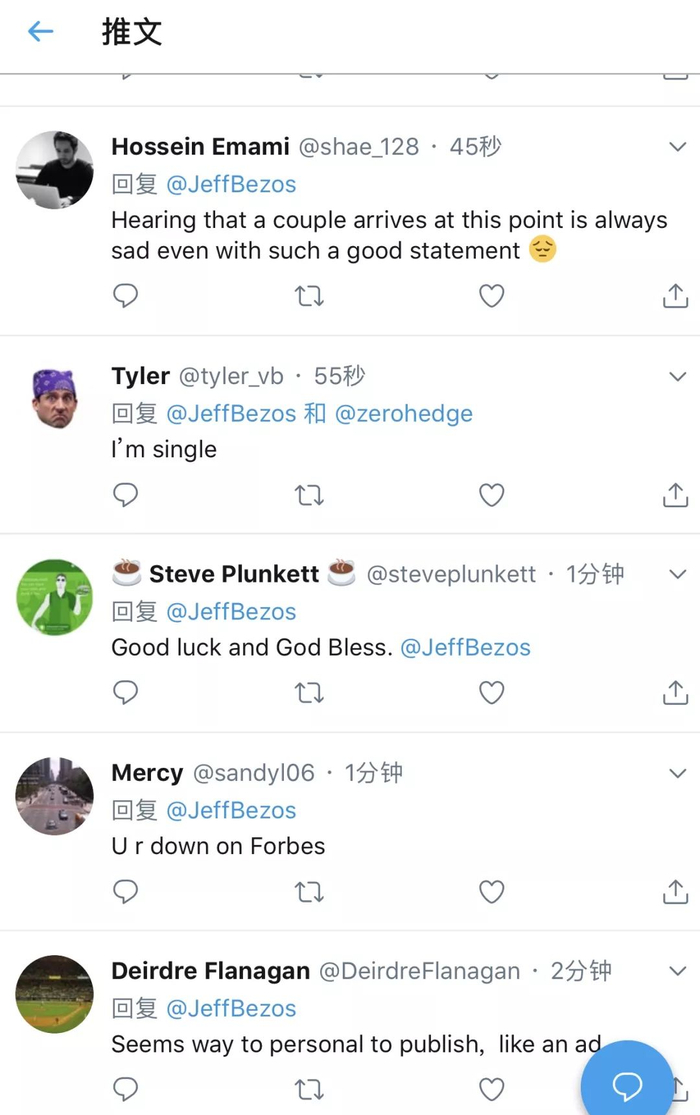700x1115 pixels.
Task: View Steve Plunkett's green avatar
Action: pyautogui.click(x=55, y=597)
